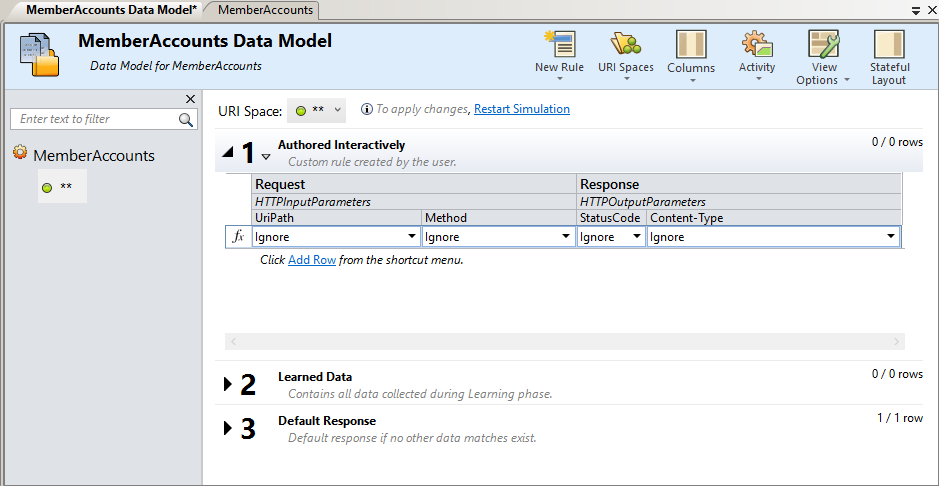Close the left filter panel
Screen dimensions: 939x486
coord(191,99)
